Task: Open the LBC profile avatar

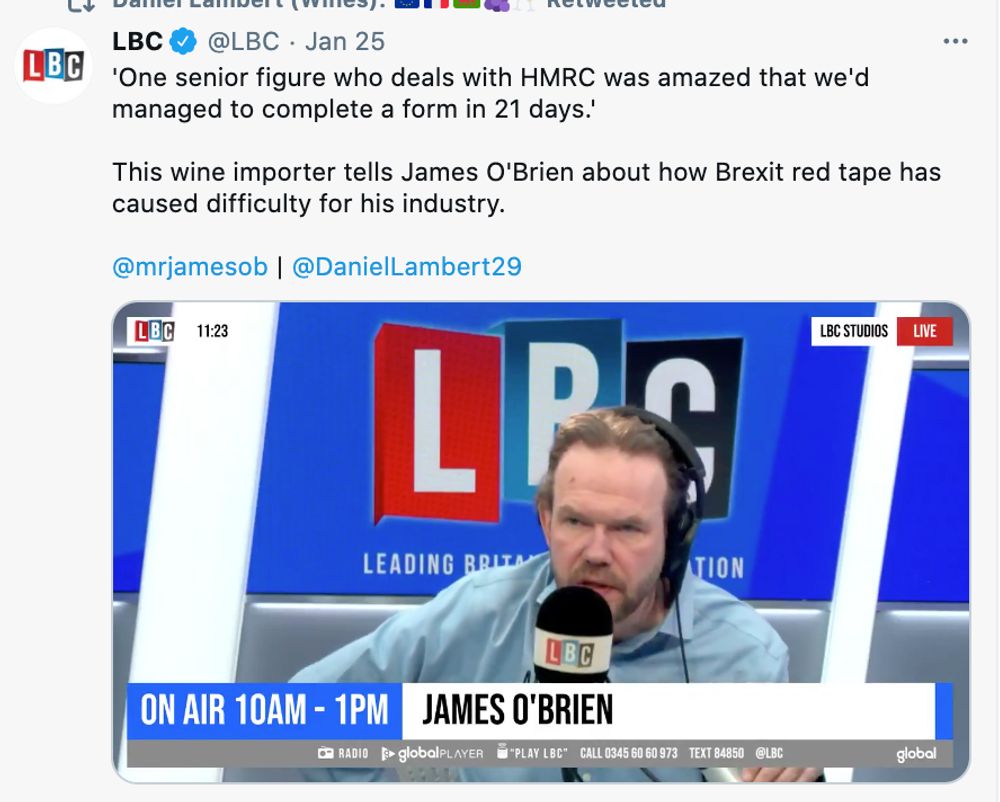Action: [54, 66]
